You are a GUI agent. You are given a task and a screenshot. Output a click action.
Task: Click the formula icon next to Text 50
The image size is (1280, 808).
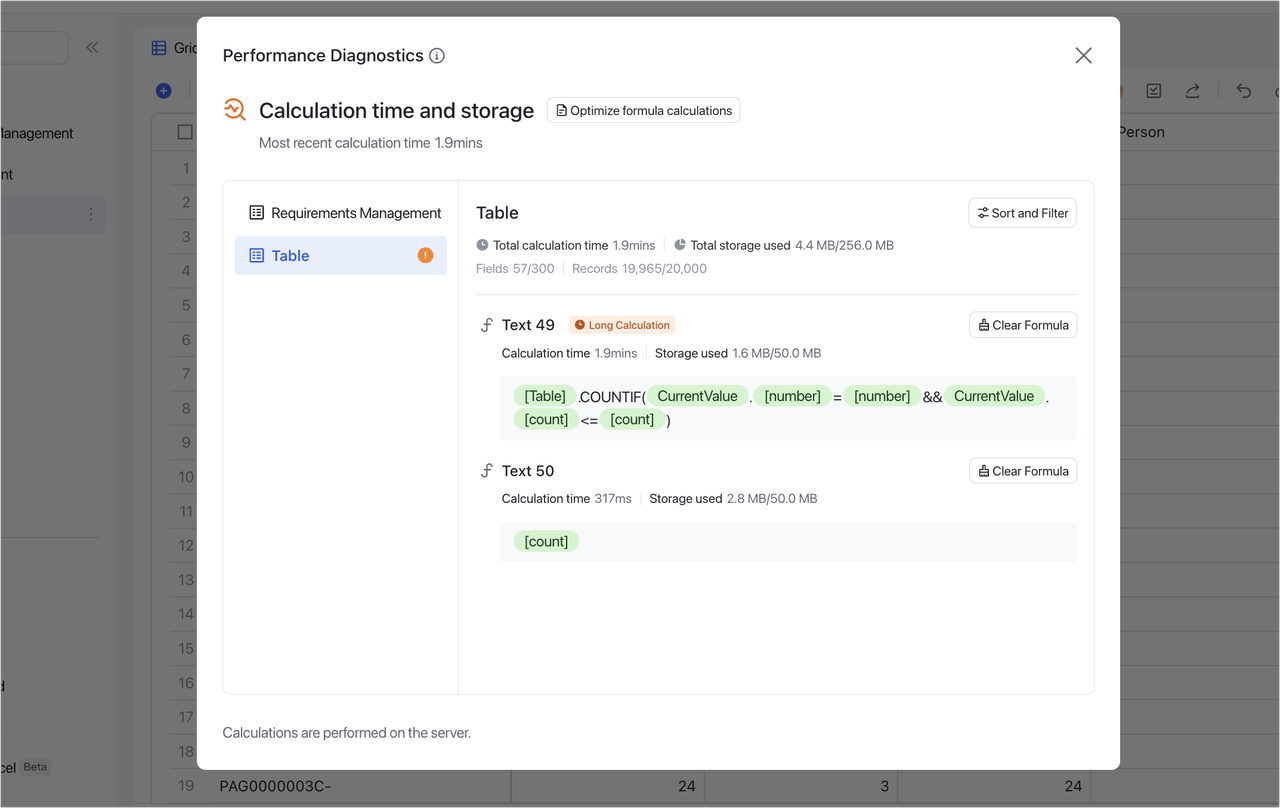(487, 471)
